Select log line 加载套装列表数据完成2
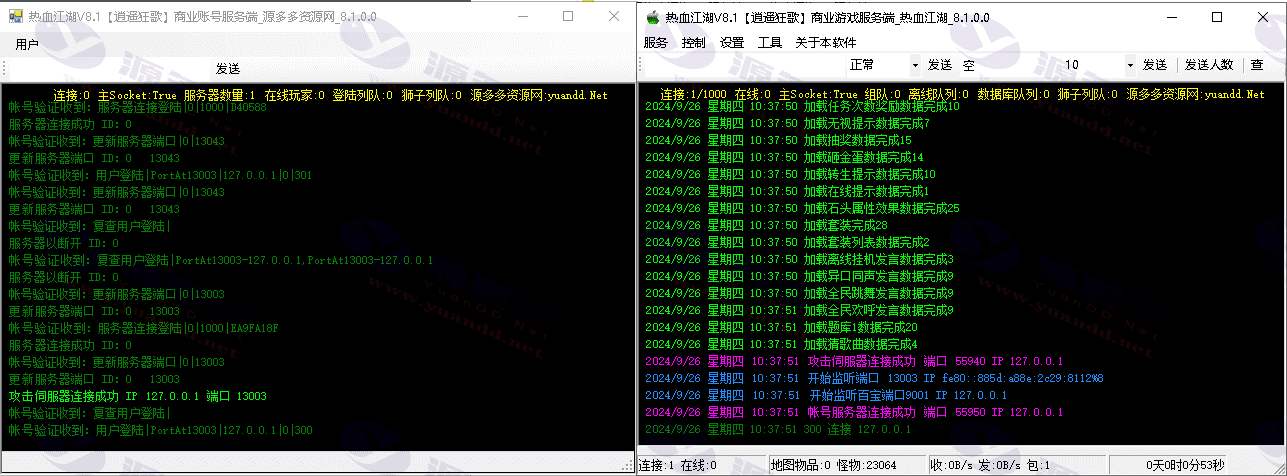This screenshot has width=1287, height=476. [x=788, y=243]
